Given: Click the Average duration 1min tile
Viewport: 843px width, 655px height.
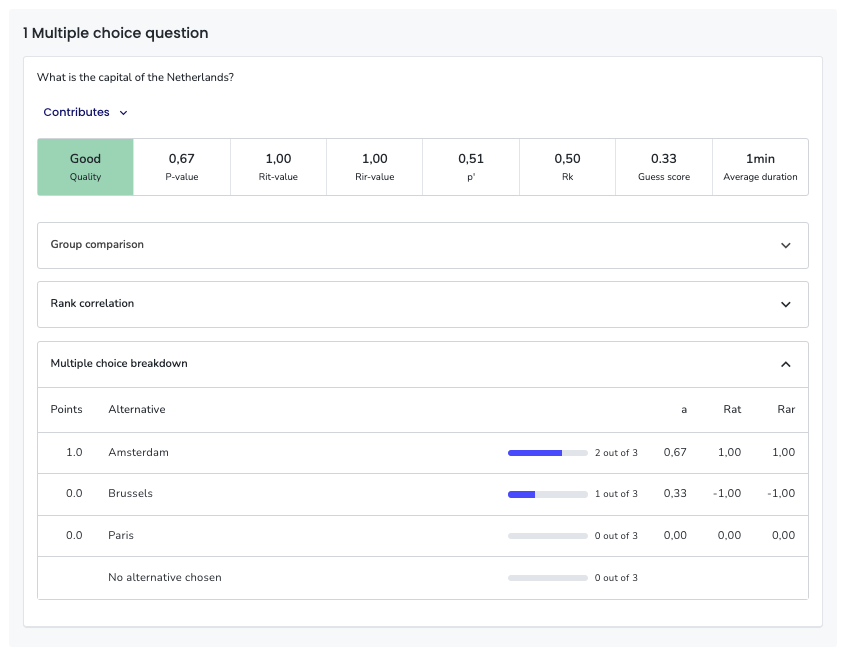Looking at the screenshot, I should (760, 167).
